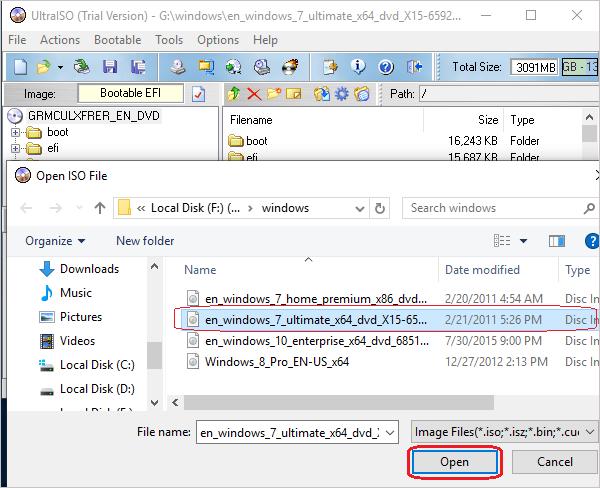Expand the boot folder in image tree
This screenshot has height=488, width=600.
coord(15,132)
